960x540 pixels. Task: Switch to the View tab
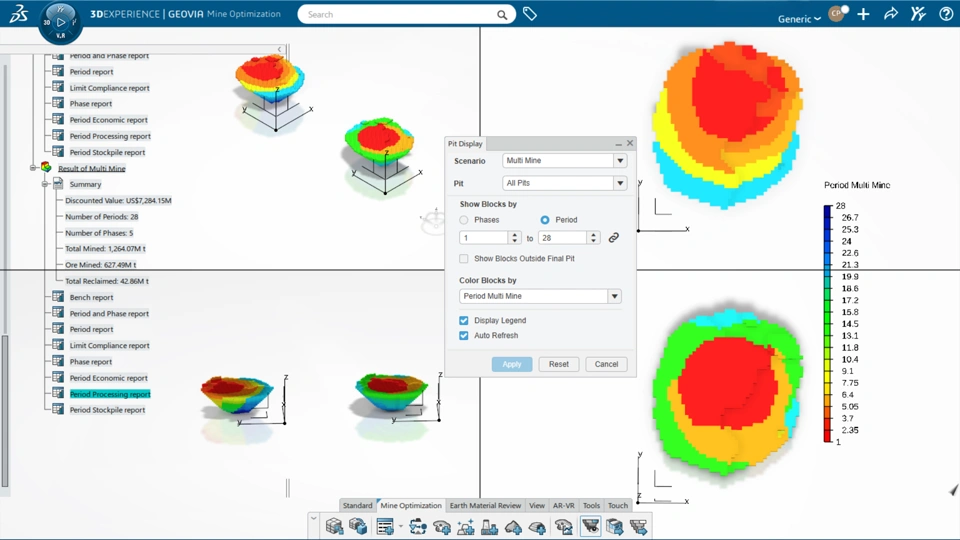537,505
